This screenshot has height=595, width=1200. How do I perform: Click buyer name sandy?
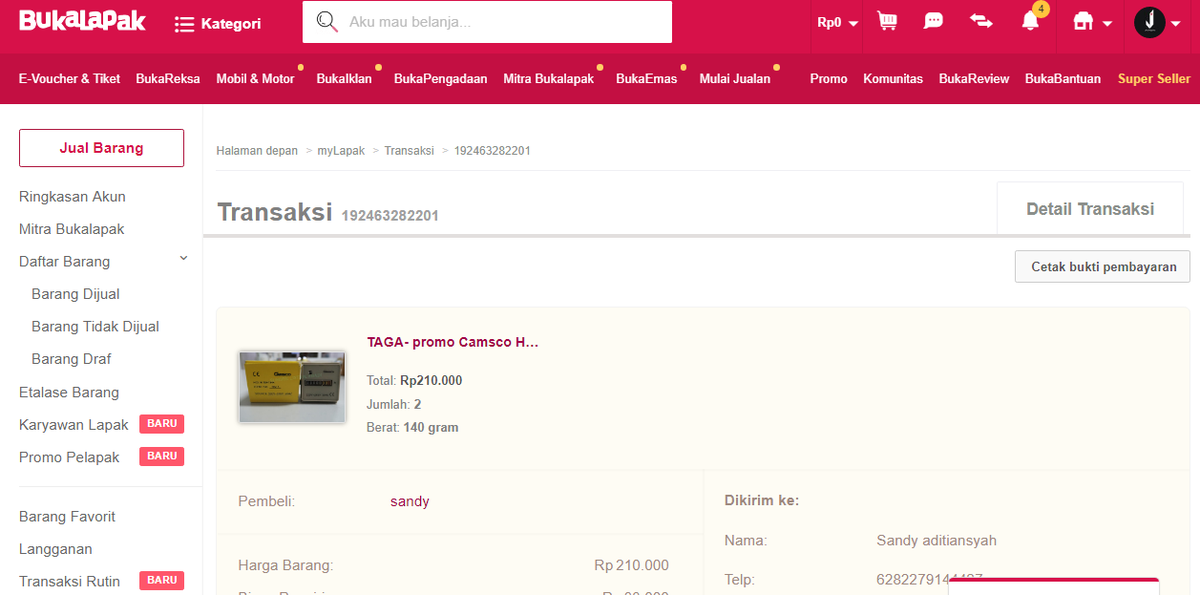[410, 501]
